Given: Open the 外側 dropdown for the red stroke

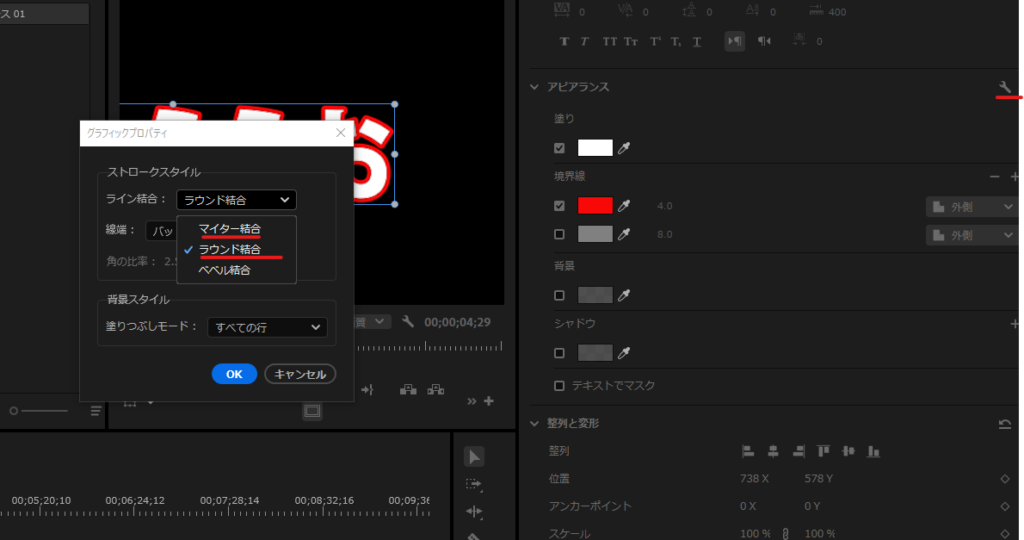Looking at the screenshot, I should point(970,207).
